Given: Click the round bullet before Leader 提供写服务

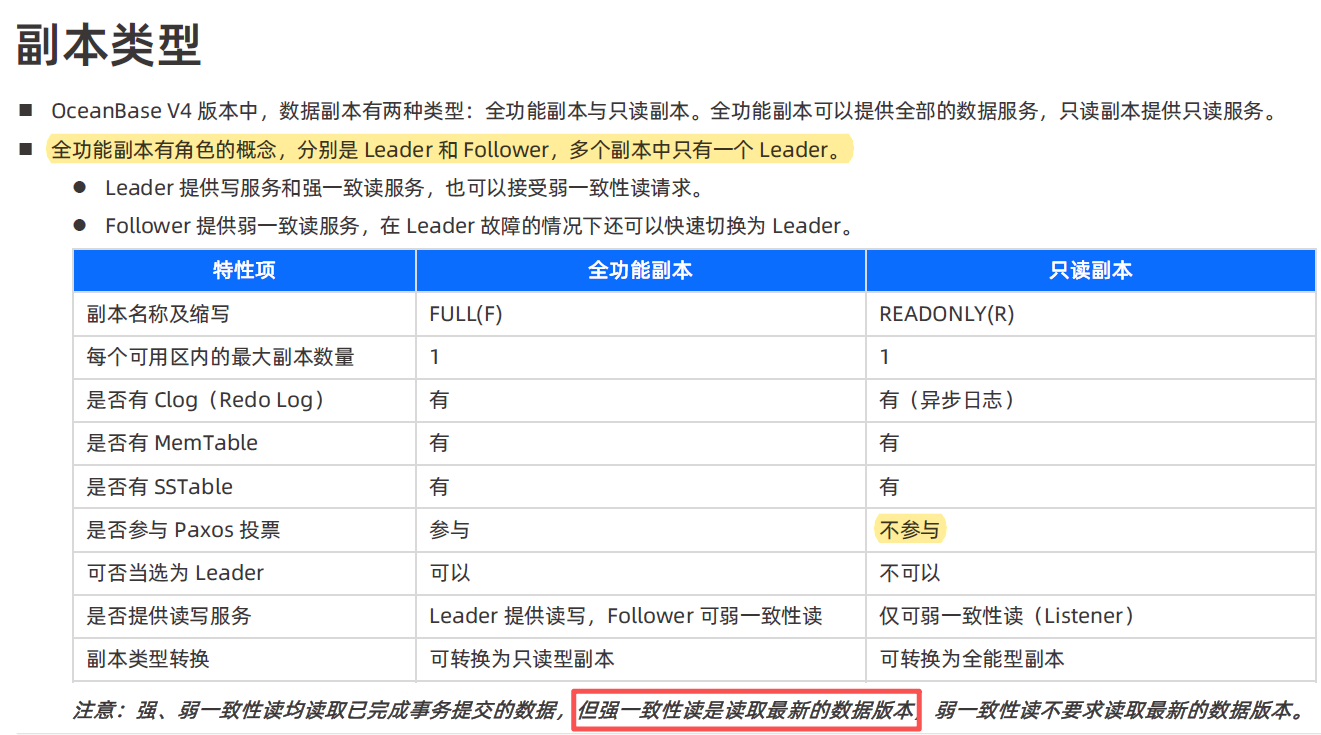Looking at the screenshot, I should pyautogui.click(x=81, y=187).
